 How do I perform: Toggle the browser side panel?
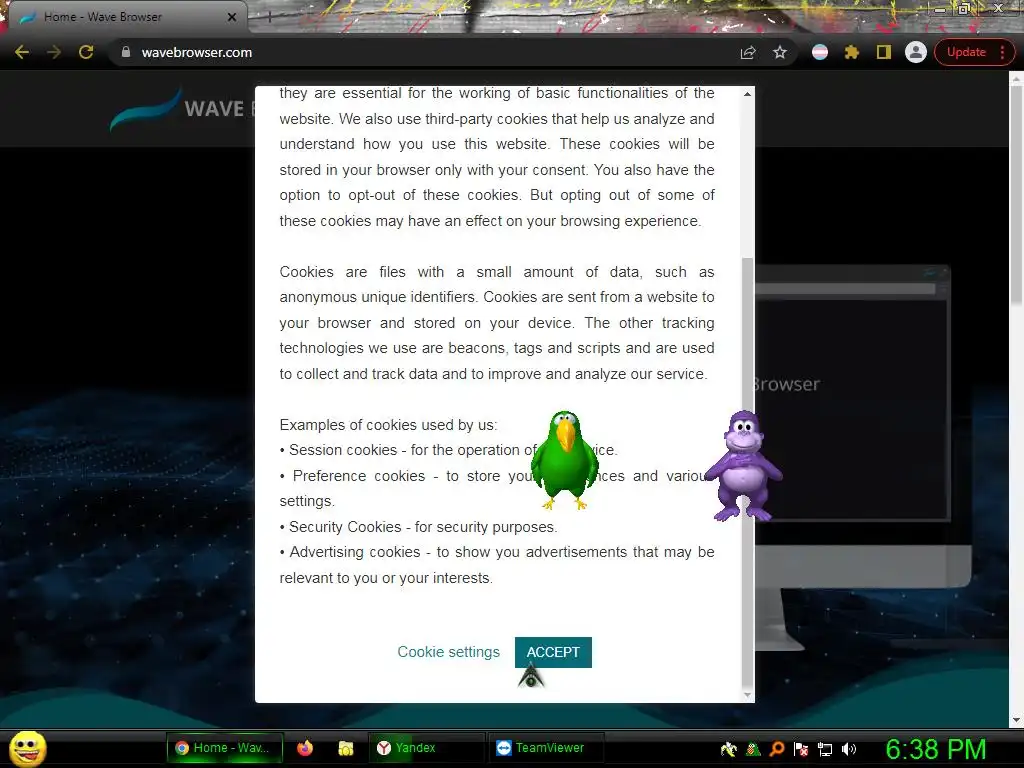coord(884,52)
